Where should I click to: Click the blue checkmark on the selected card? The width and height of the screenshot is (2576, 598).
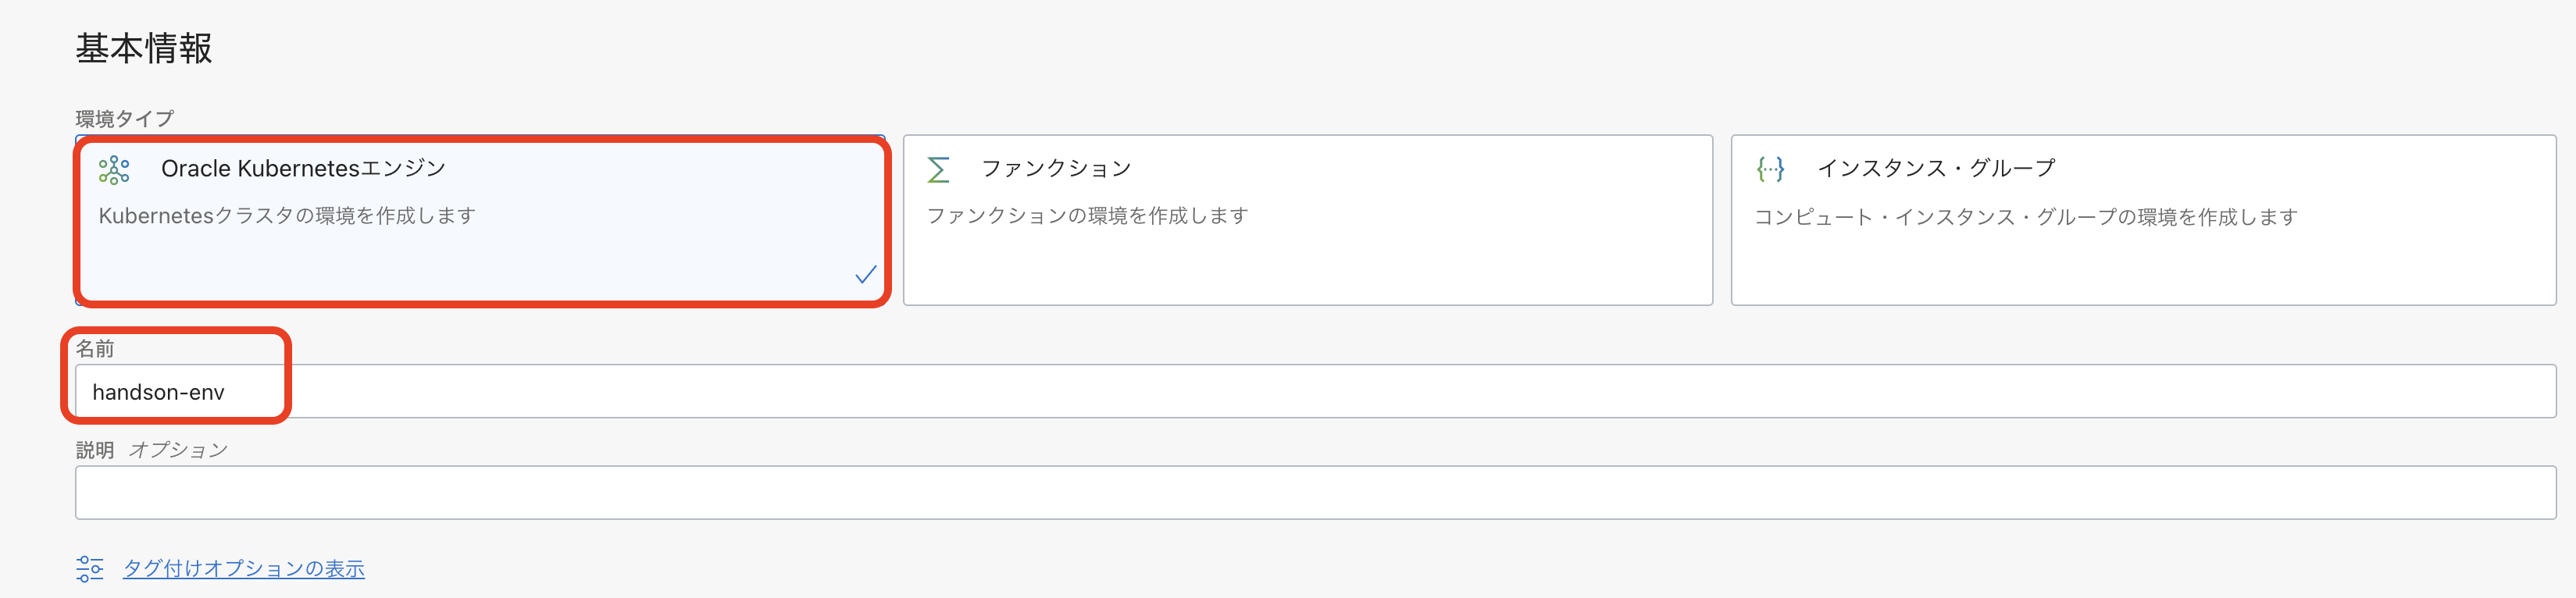coord(866,275)
